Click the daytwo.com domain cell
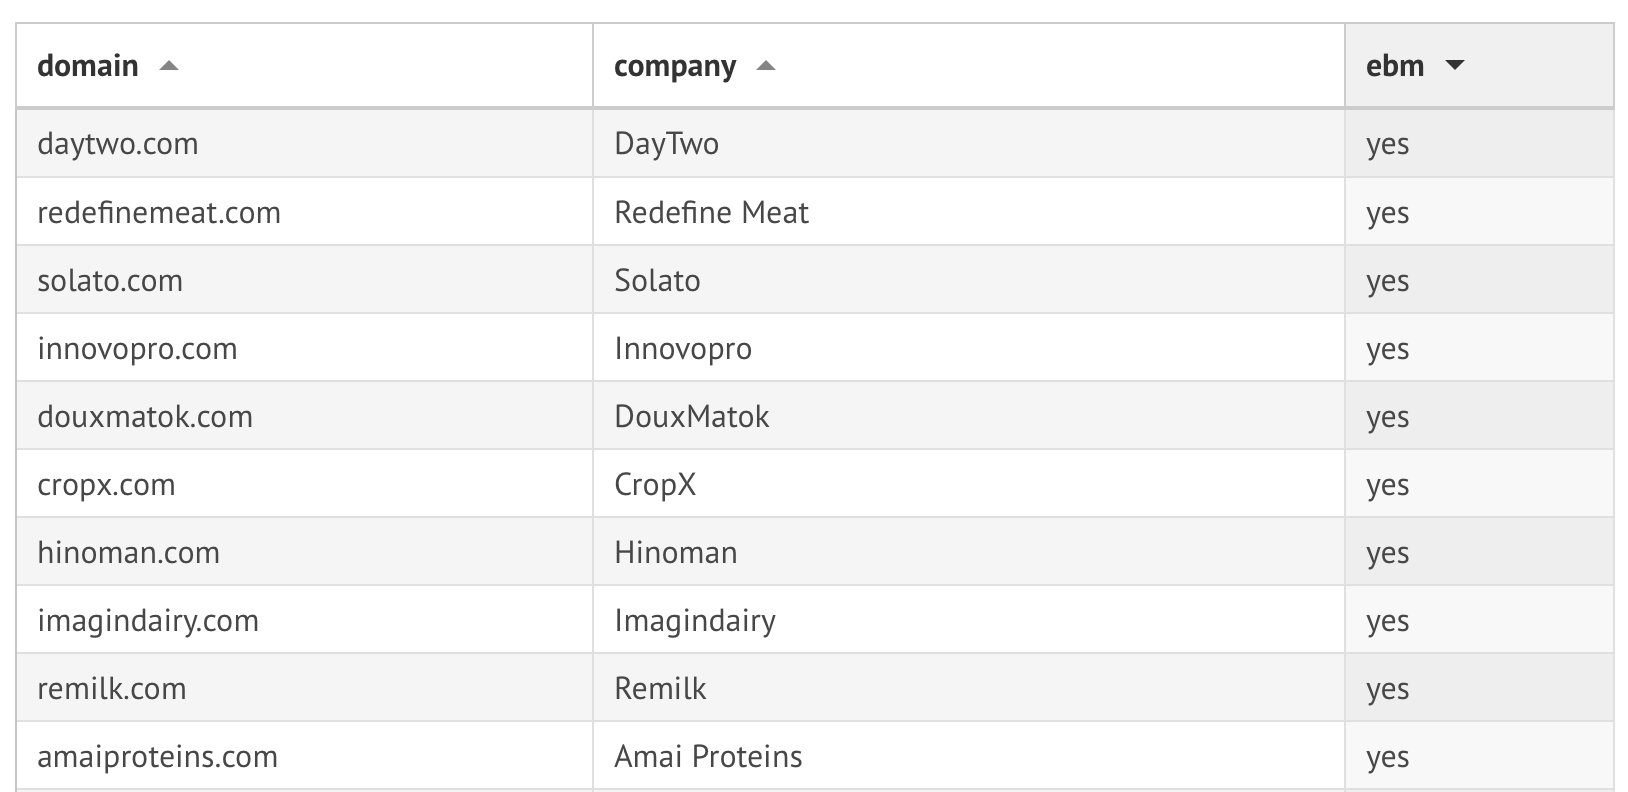This screenshot has height=792, width=1628. [118, 144]
